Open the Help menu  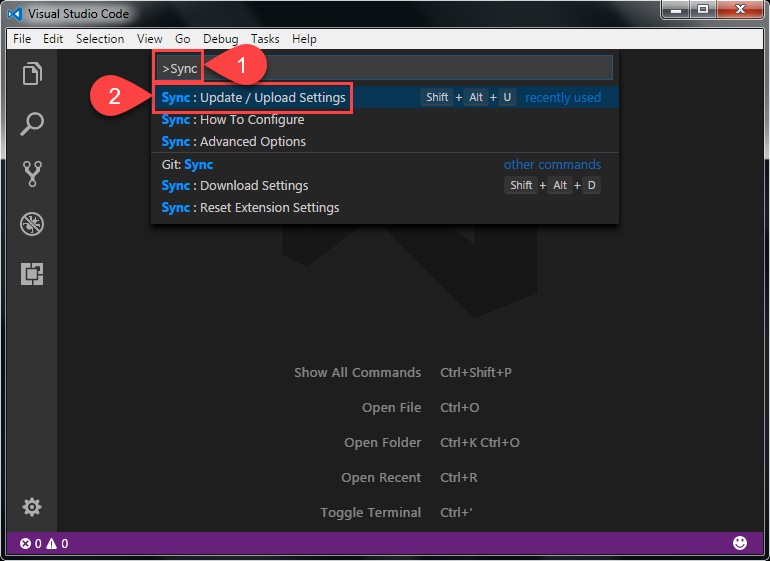coord(304,39)
